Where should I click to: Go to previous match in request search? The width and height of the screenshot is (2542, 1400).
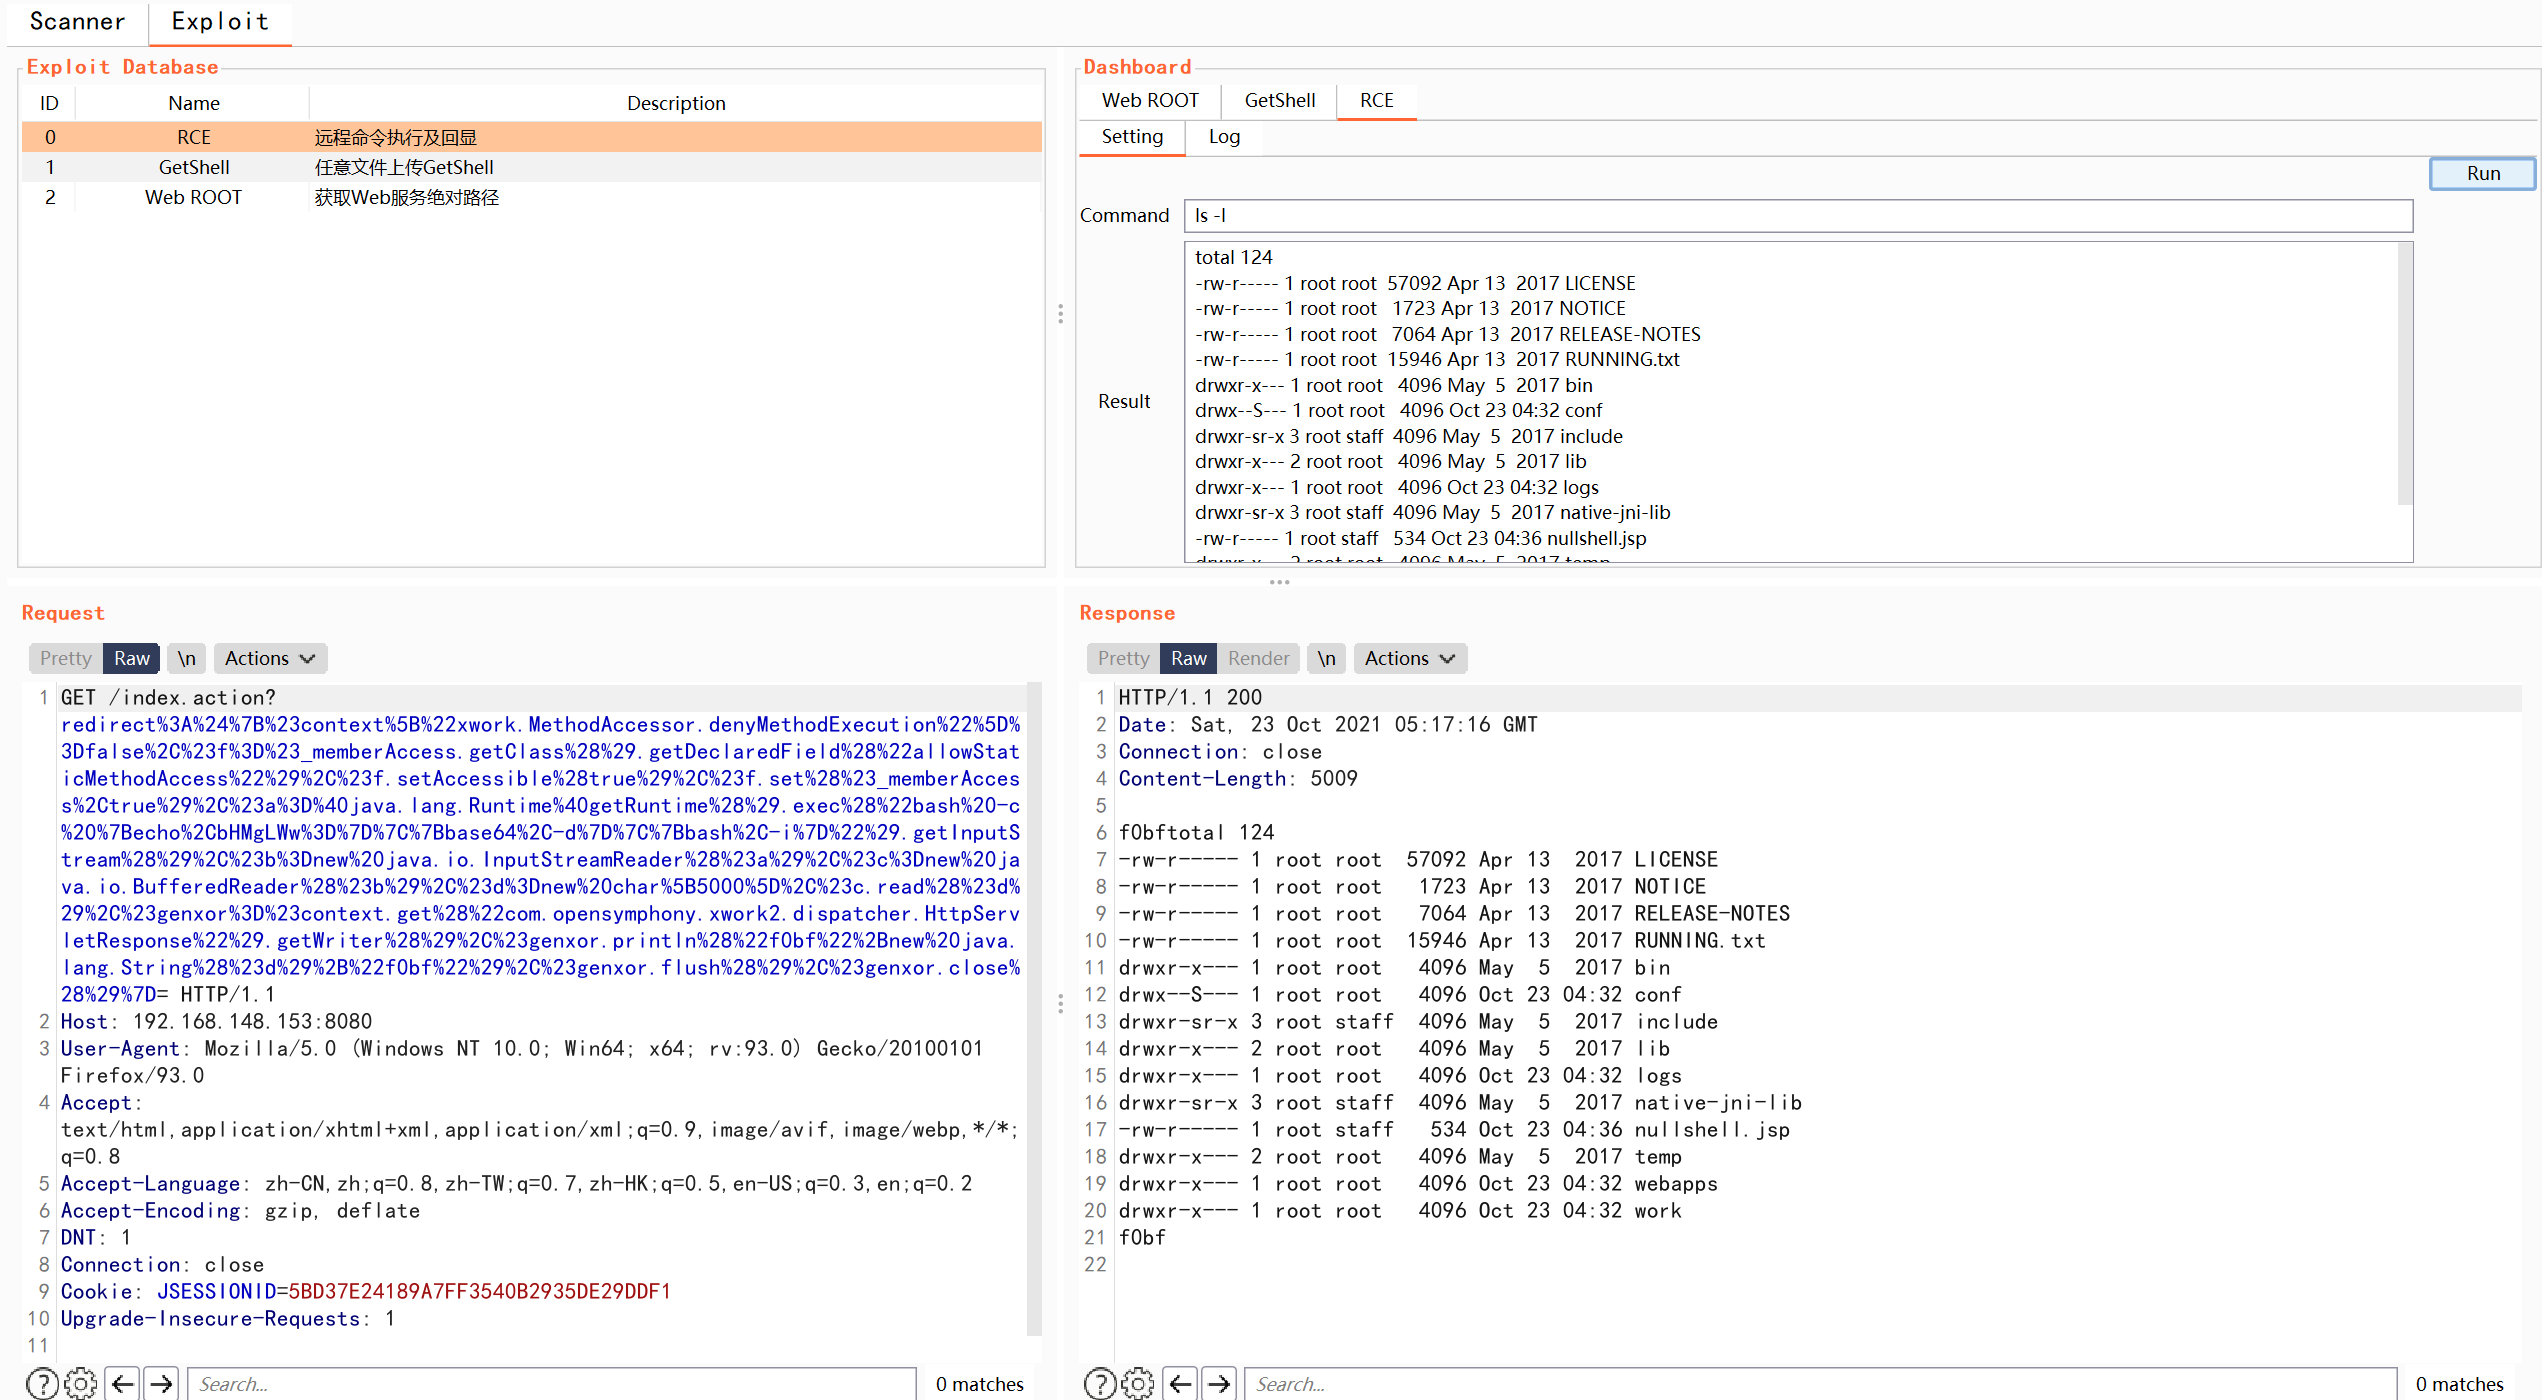[x=123, y=1384]
